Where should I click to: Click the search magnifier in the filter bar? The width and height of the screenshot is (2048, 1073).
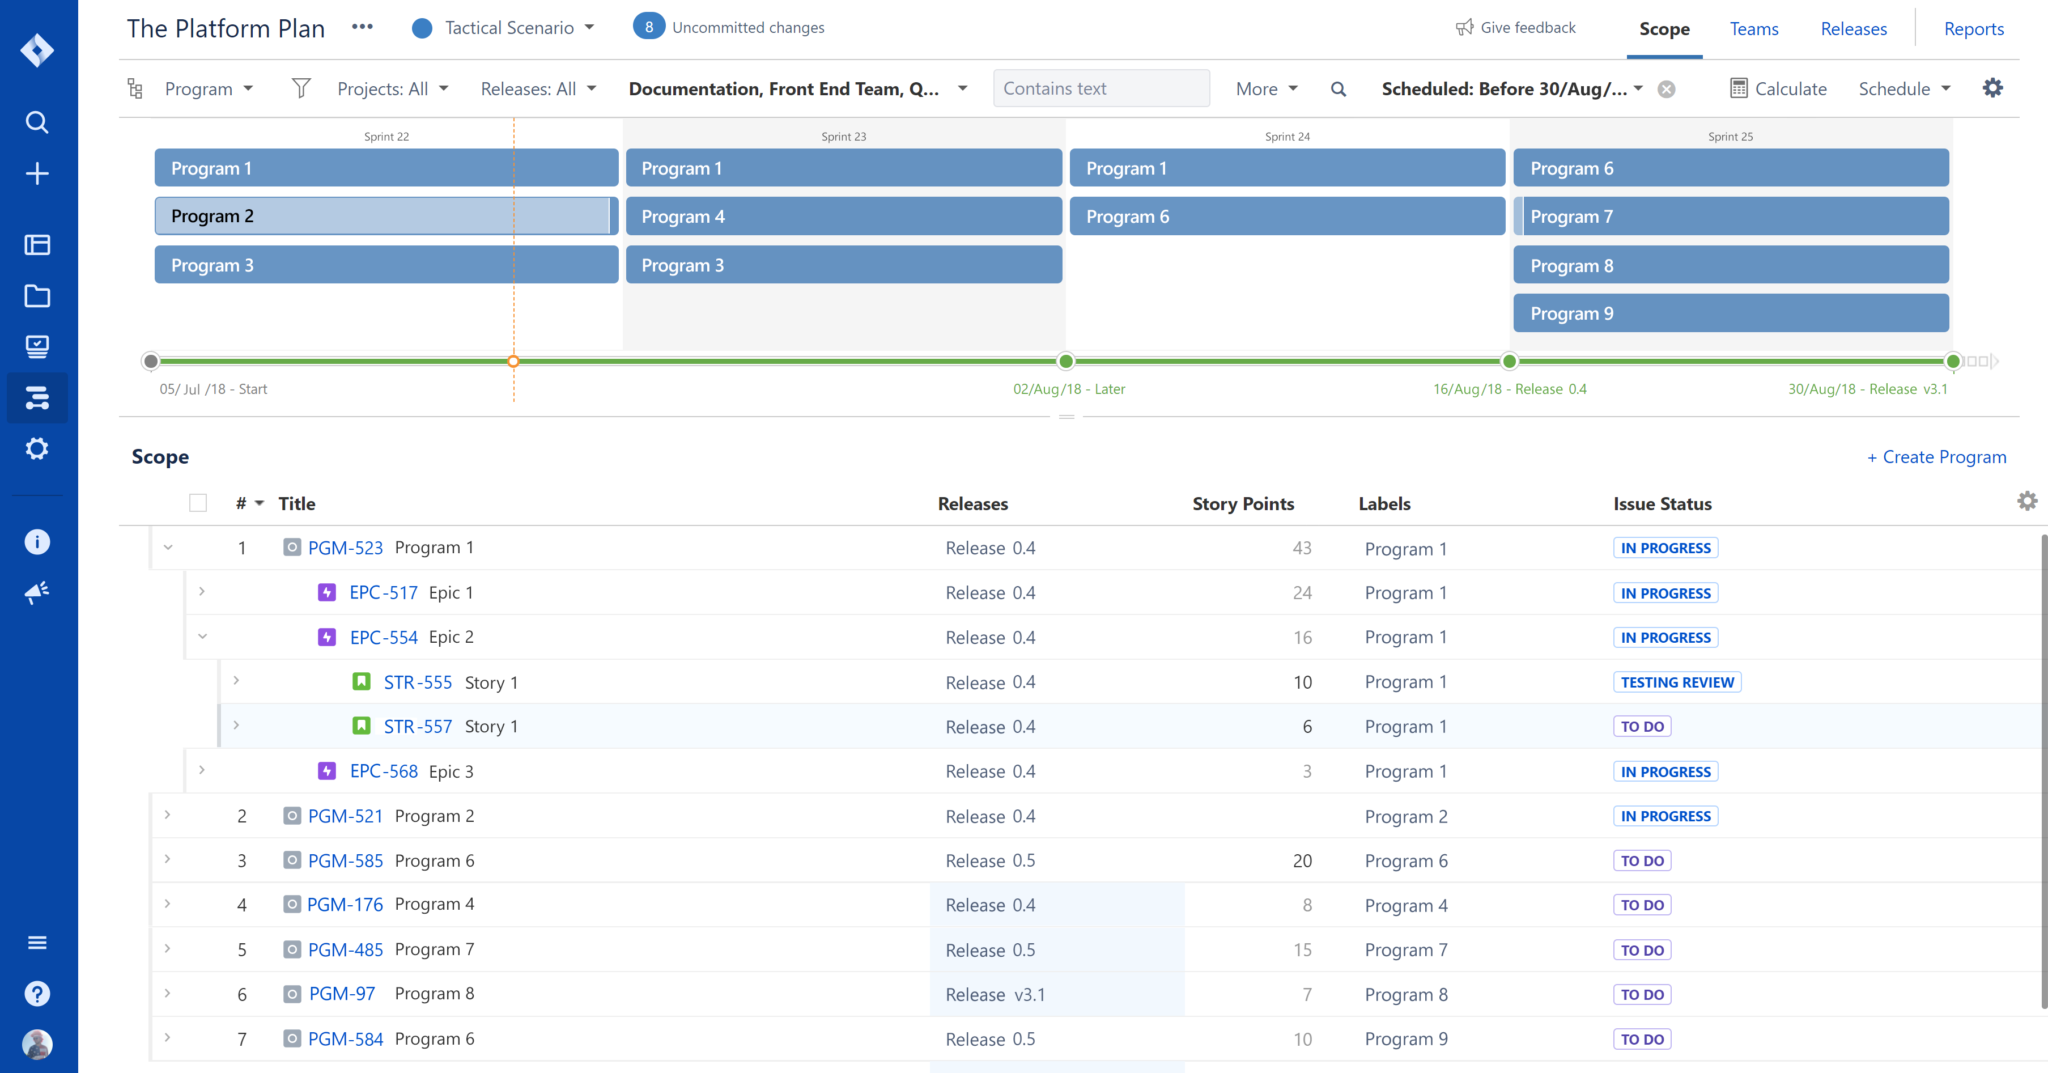point(1338,88)
